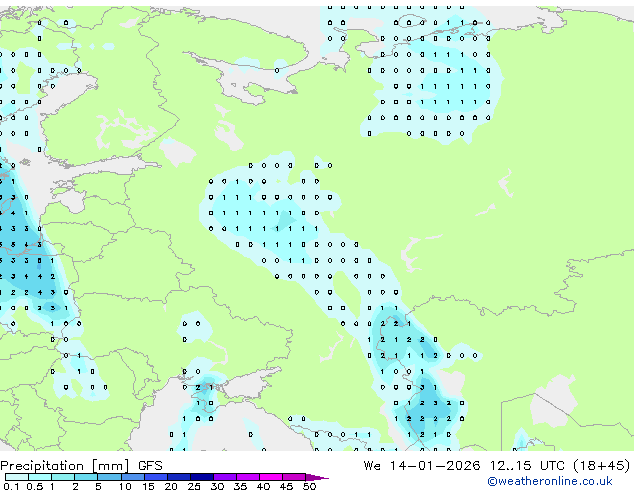Screen dimensions: 634x490
Task: Pick the 20–25 mm dark blue legend swatch
Action: click(x=179, y=477)
